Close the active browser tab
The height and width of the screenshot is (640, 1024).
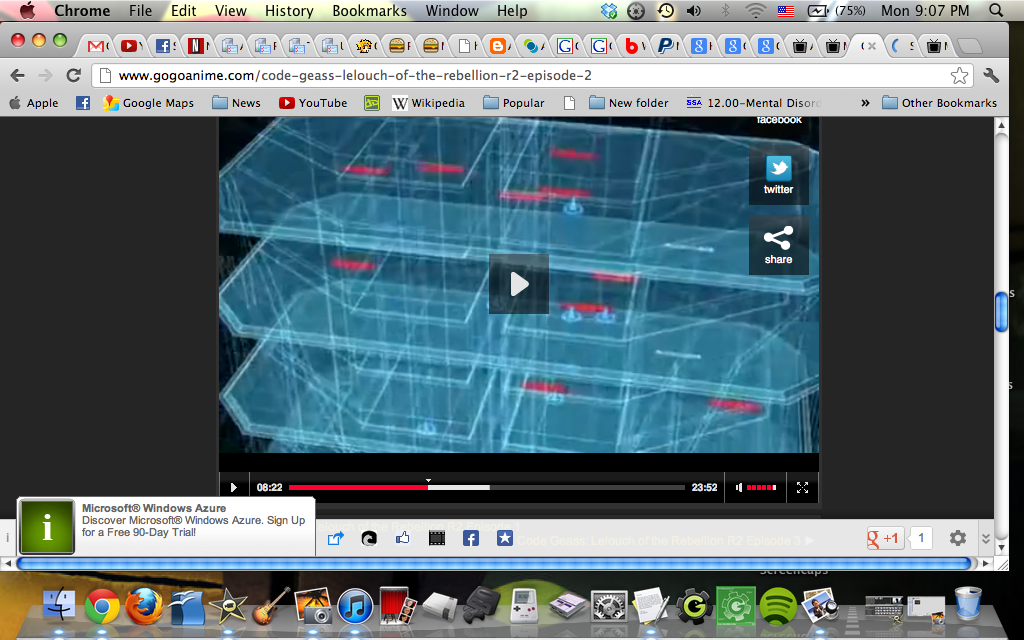click(872, 46)
